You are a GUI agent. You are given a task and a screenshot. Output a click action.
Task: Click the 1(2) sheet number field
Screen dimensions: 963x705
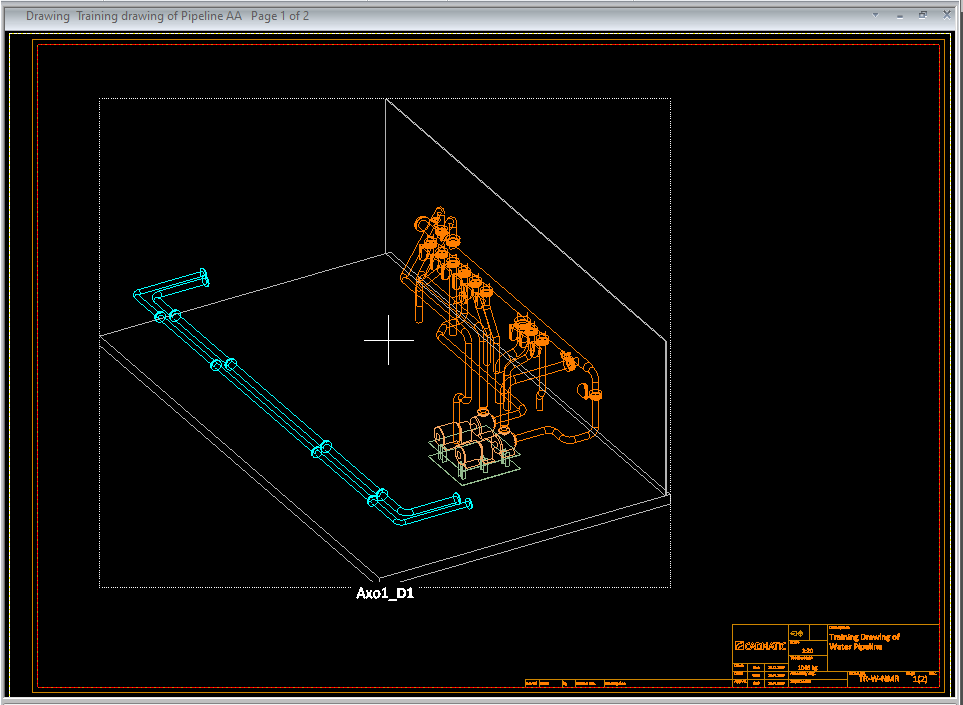(x=920, y=678)
